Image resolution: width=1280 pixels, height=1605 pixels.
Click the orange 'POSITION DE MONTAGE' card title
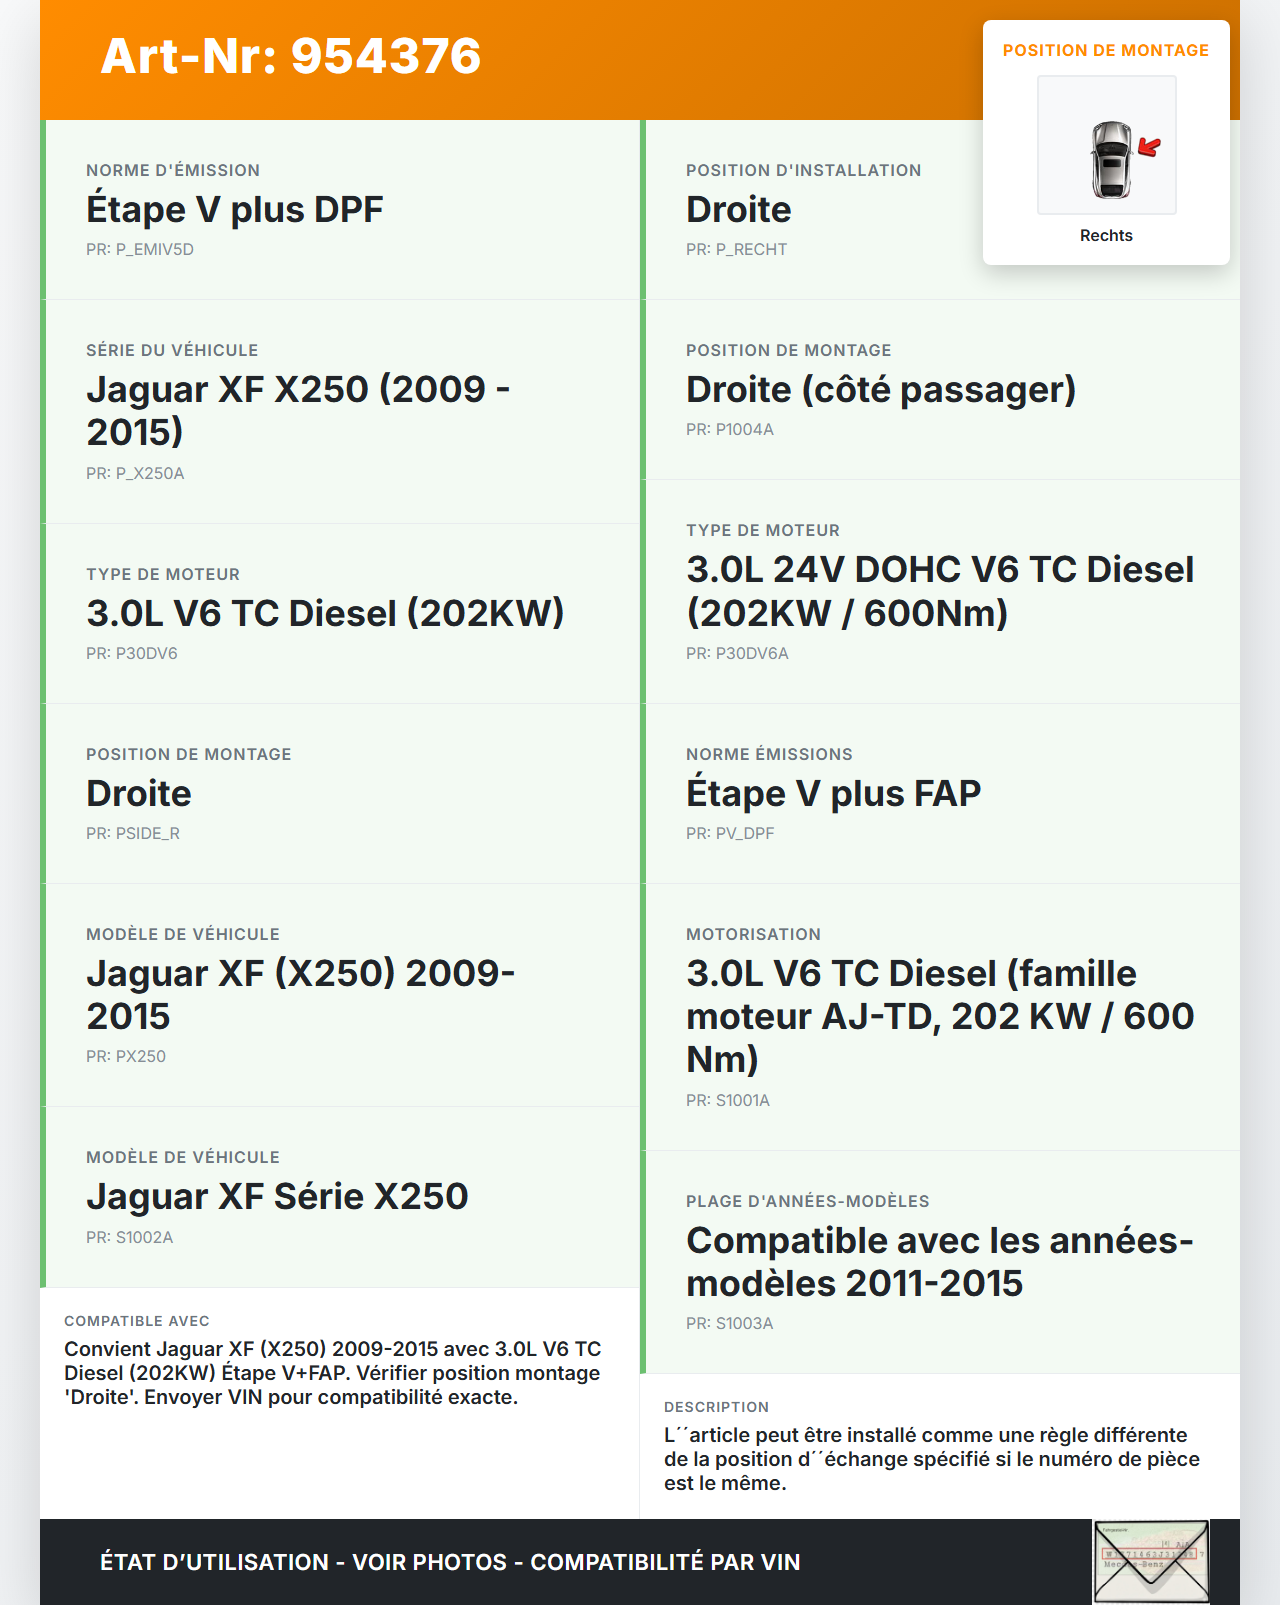click(x=1105, y=50)
